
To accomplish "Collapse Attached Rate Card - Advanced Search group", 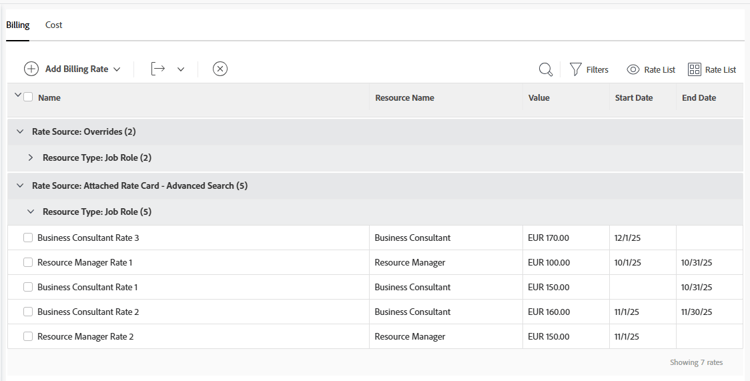I will click(x=20, y=185).
